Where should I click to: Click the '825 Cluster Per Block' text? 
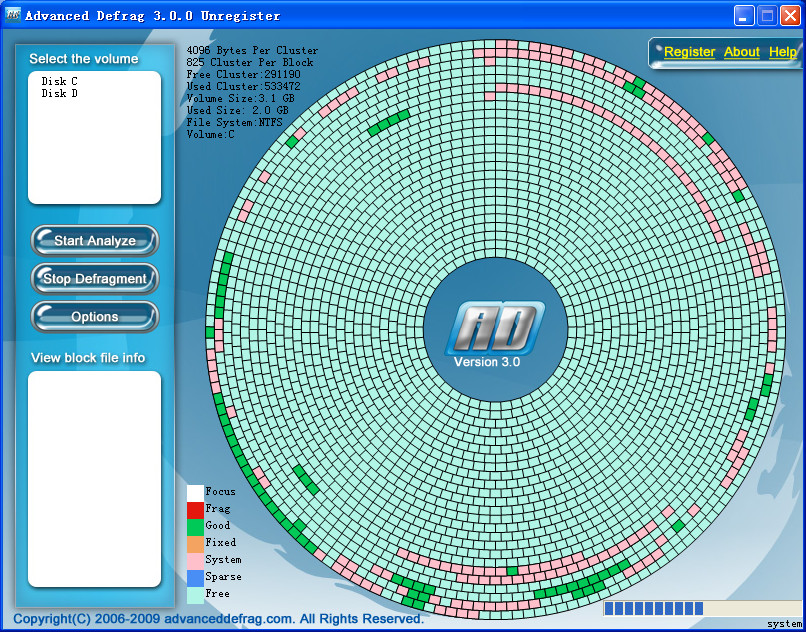(249, 62)
